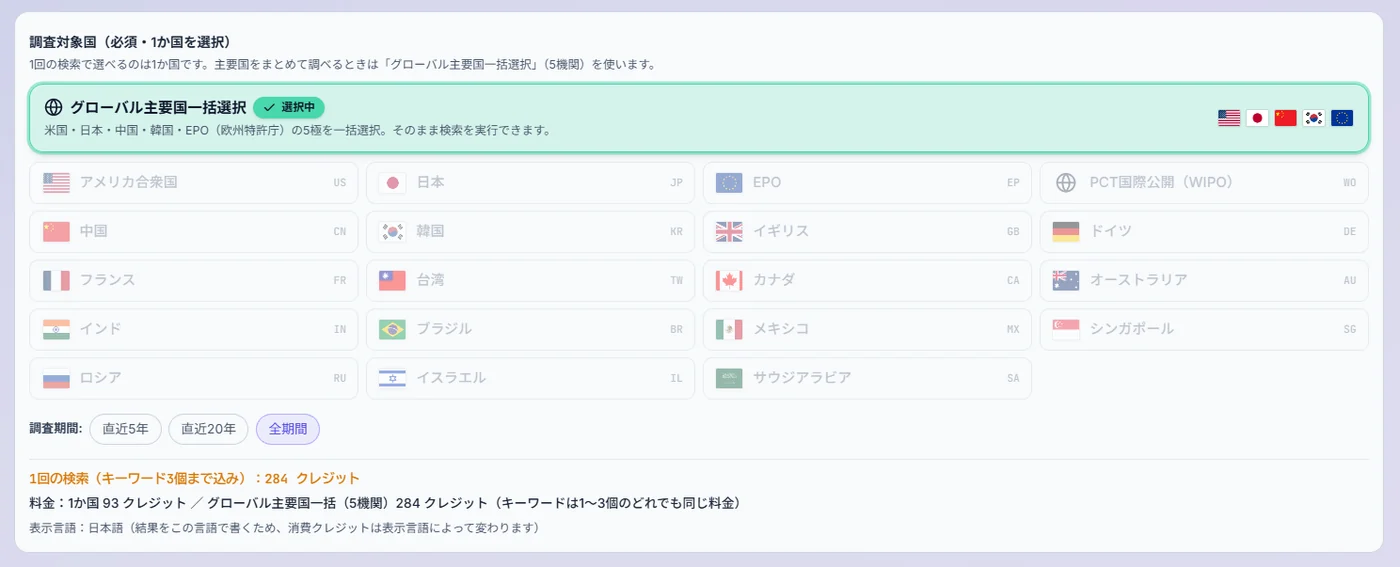This screenshot has height=567, width=1400.
Task: Click the Japan flag in the global banner
Action: (x=1257, y=118)
